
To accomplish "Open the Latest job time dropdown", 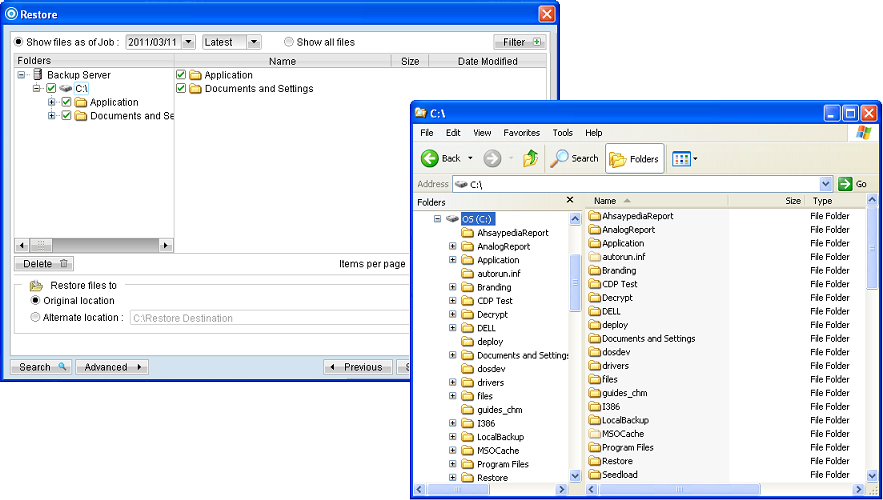I will click(x=253, y=42).
